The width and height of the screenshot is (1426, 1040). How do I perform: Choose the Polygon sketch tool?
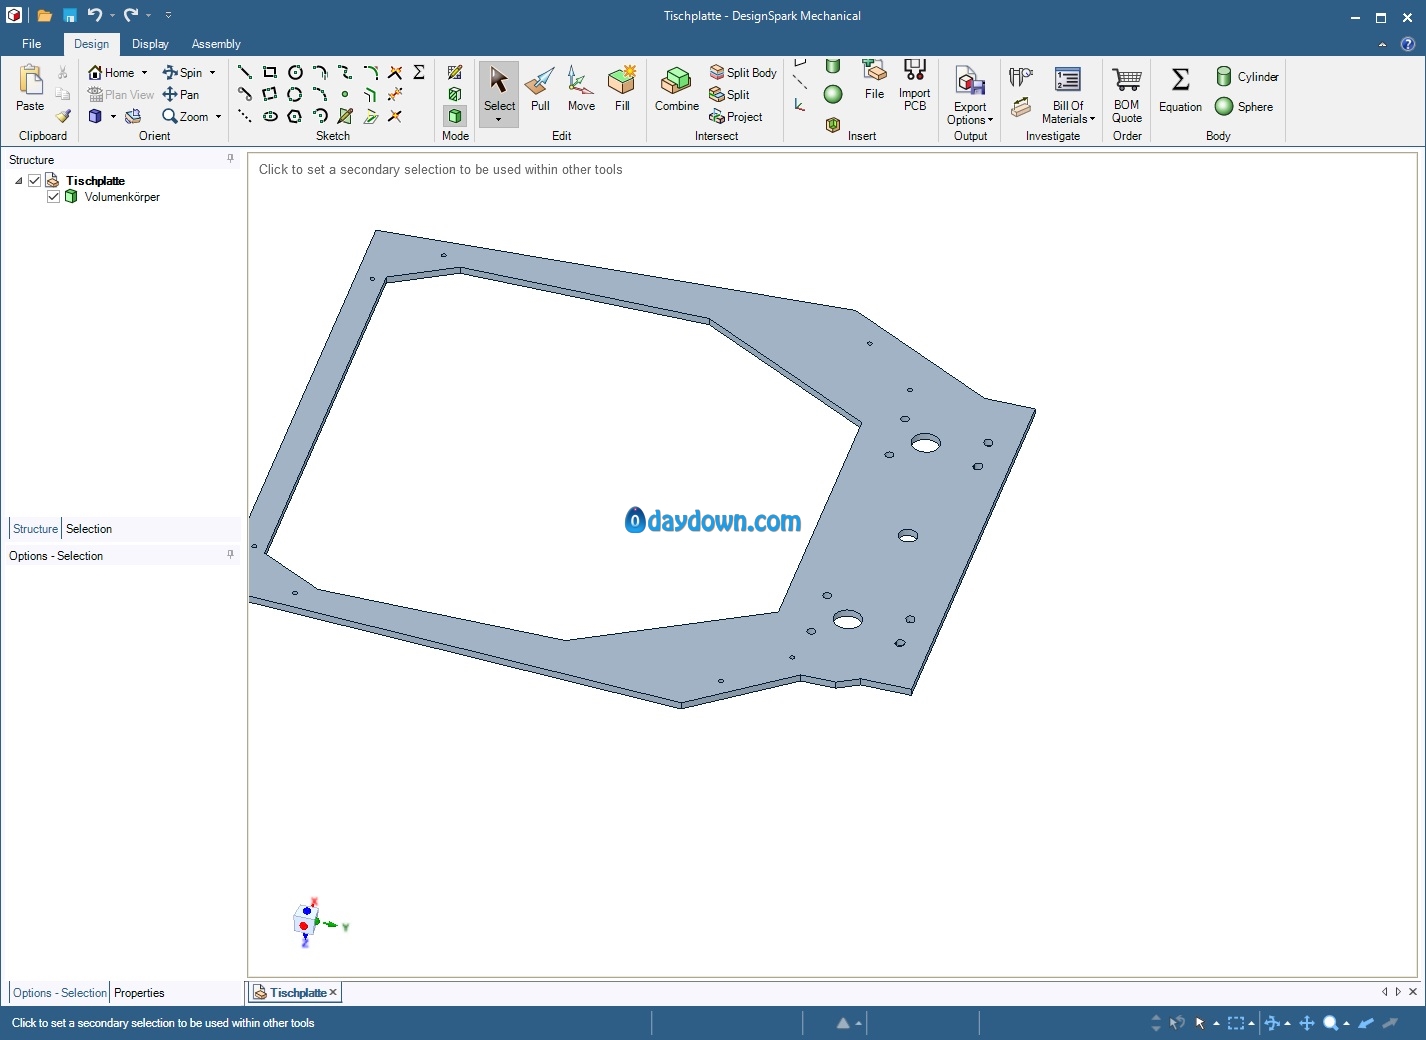[x=295, y=116]
